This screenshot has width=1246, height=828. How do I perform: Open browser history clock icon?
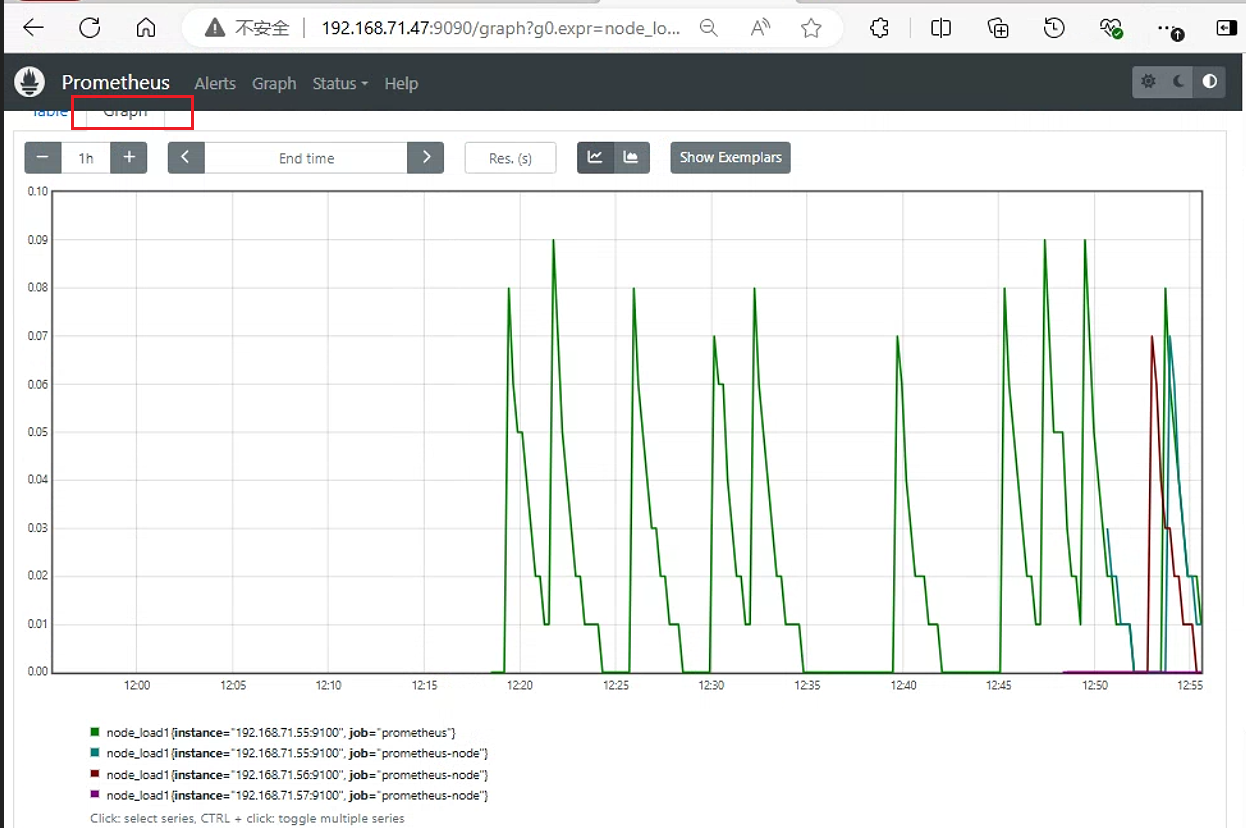point(1054,28)
